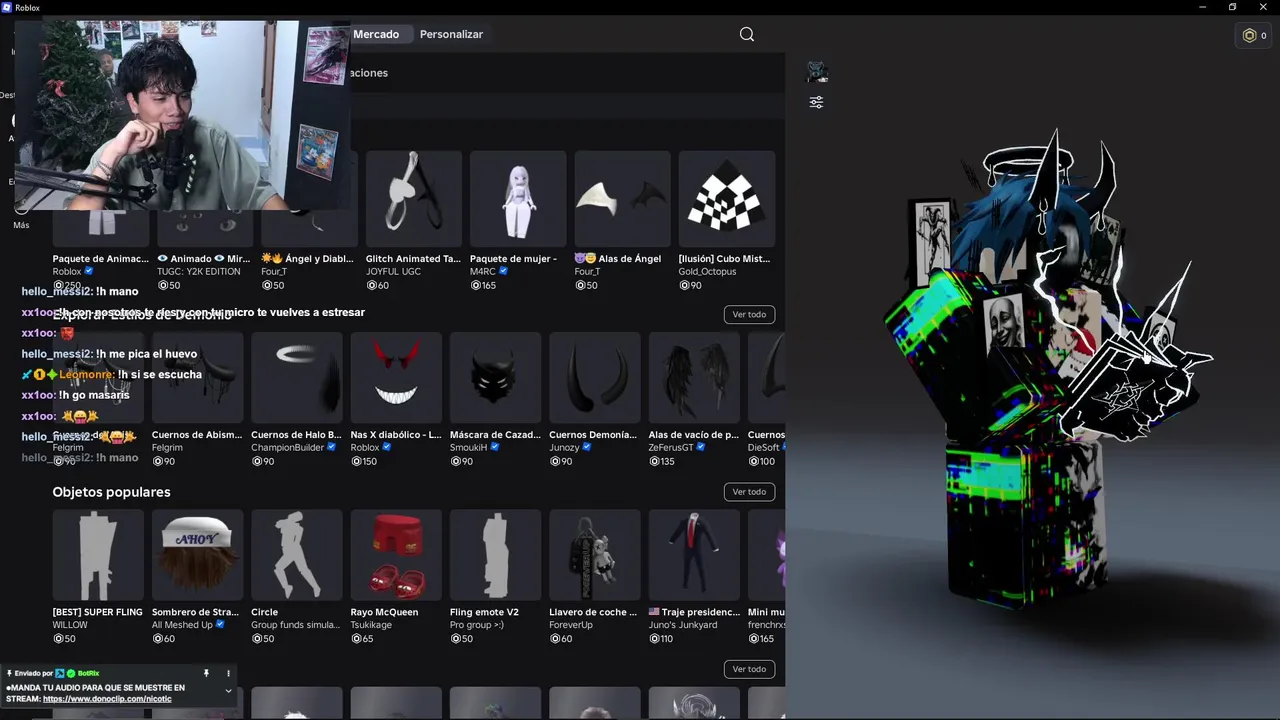Click the streamer webcam overlay

182,115
